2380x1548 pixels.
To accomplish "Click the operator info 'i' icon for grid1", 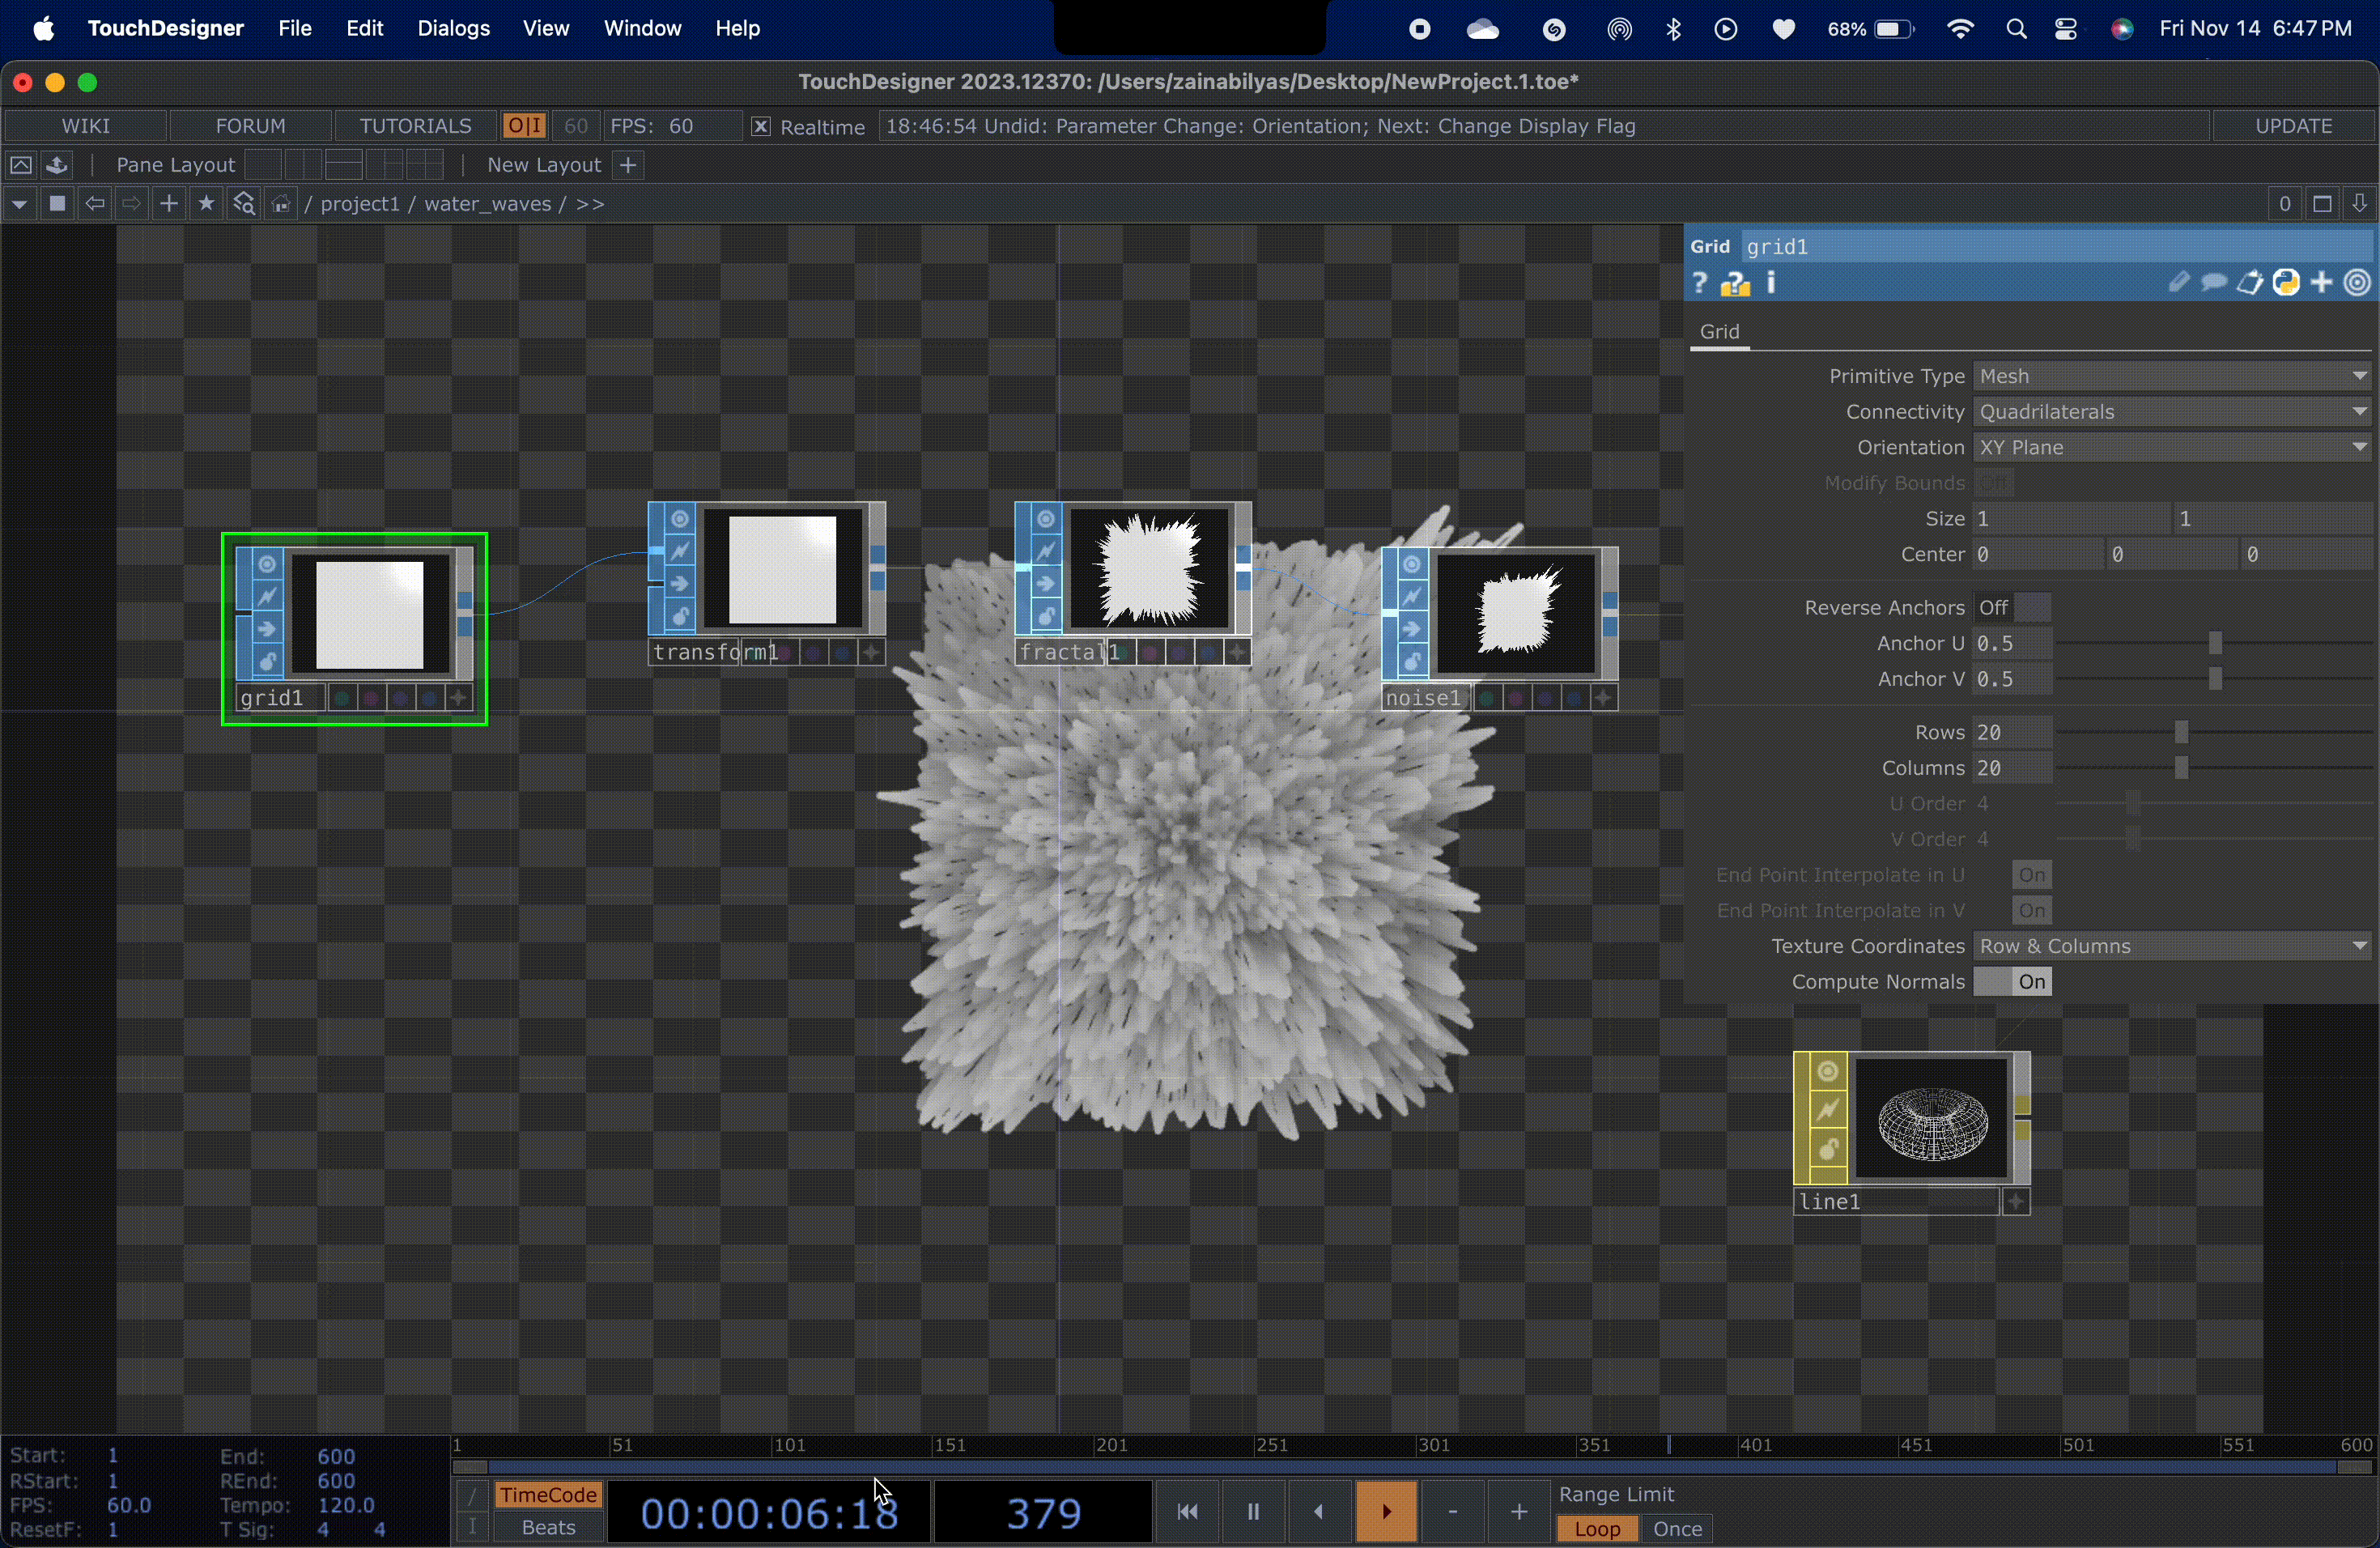I will click(1770, 283).
